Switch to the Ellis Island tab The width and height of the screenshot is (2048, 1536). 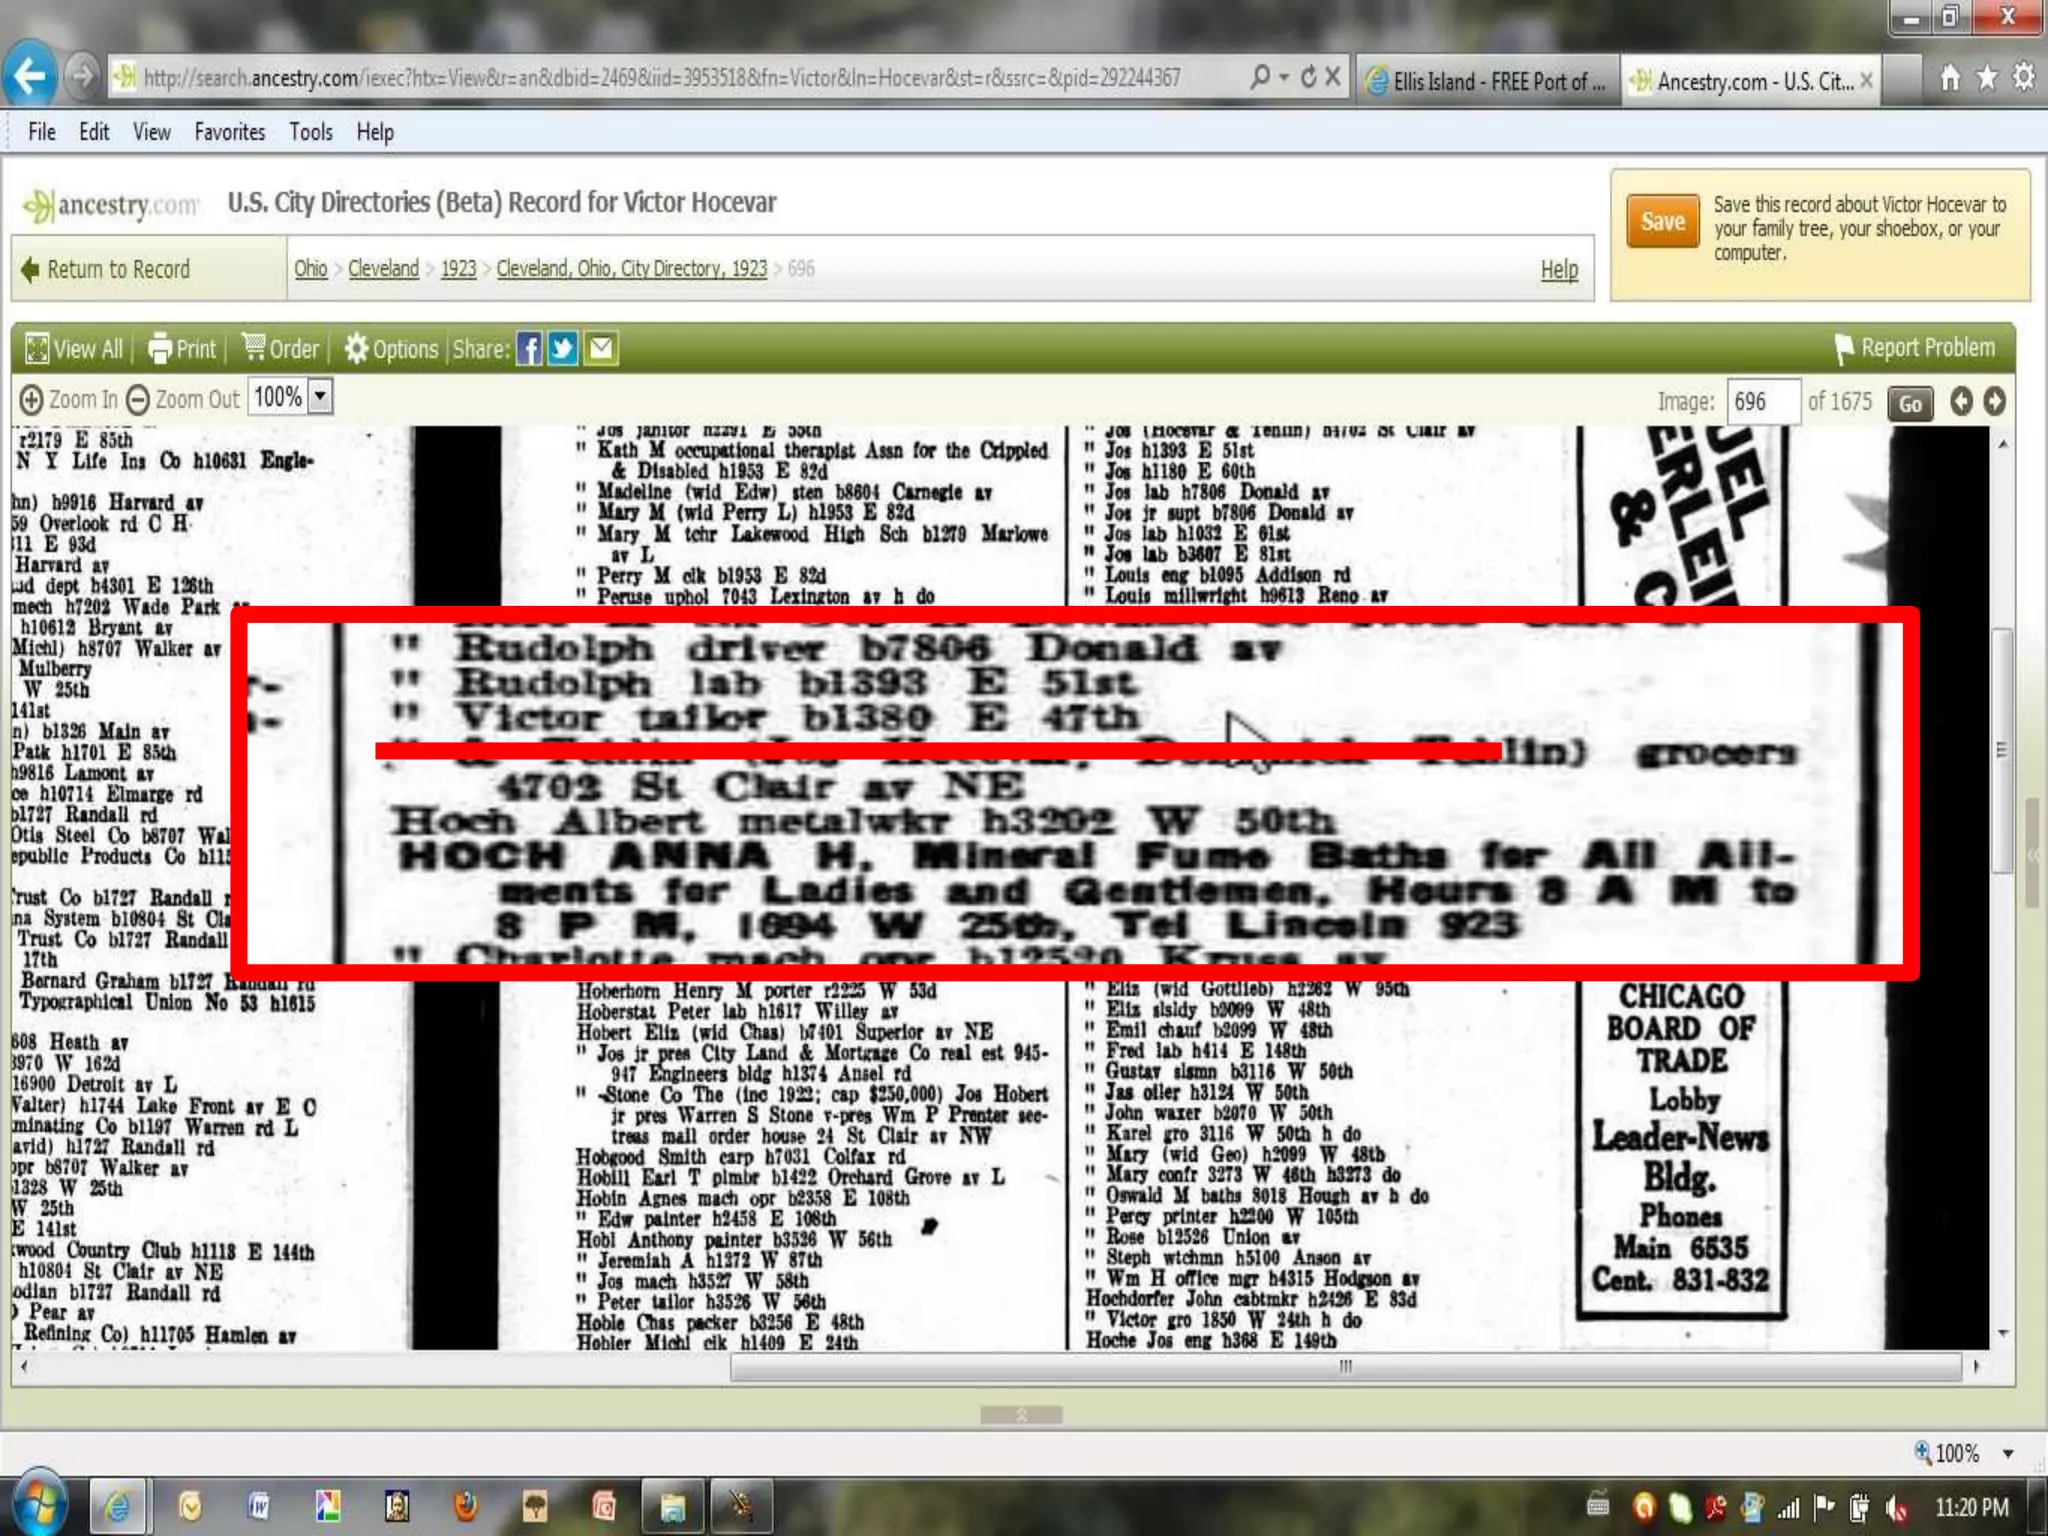(x=1486, y=81)
